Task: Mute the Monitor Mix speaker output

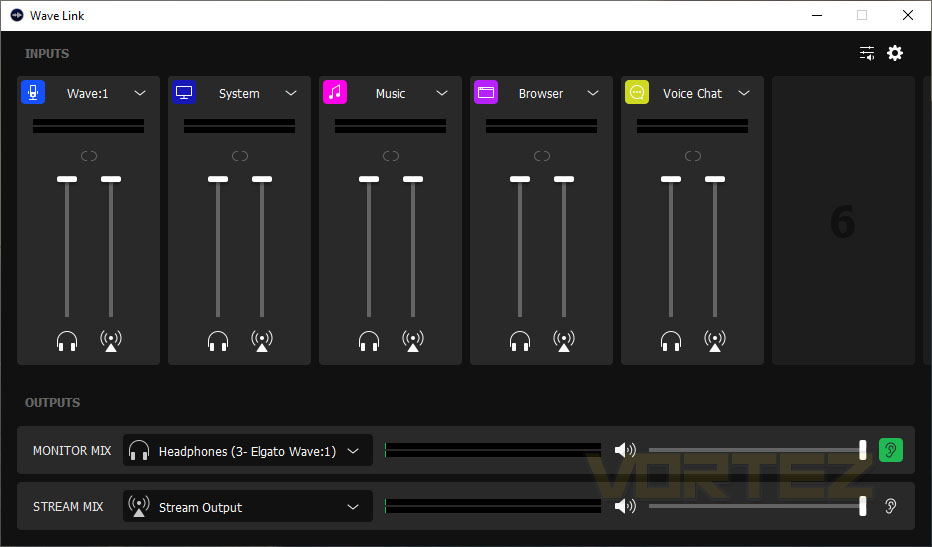Action: 625,450
